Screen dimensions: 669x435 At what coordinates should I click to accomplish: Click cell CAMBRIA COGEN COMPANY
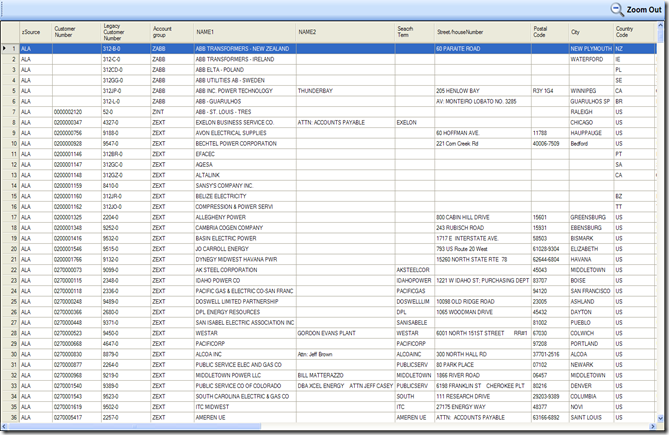point(245,228)
